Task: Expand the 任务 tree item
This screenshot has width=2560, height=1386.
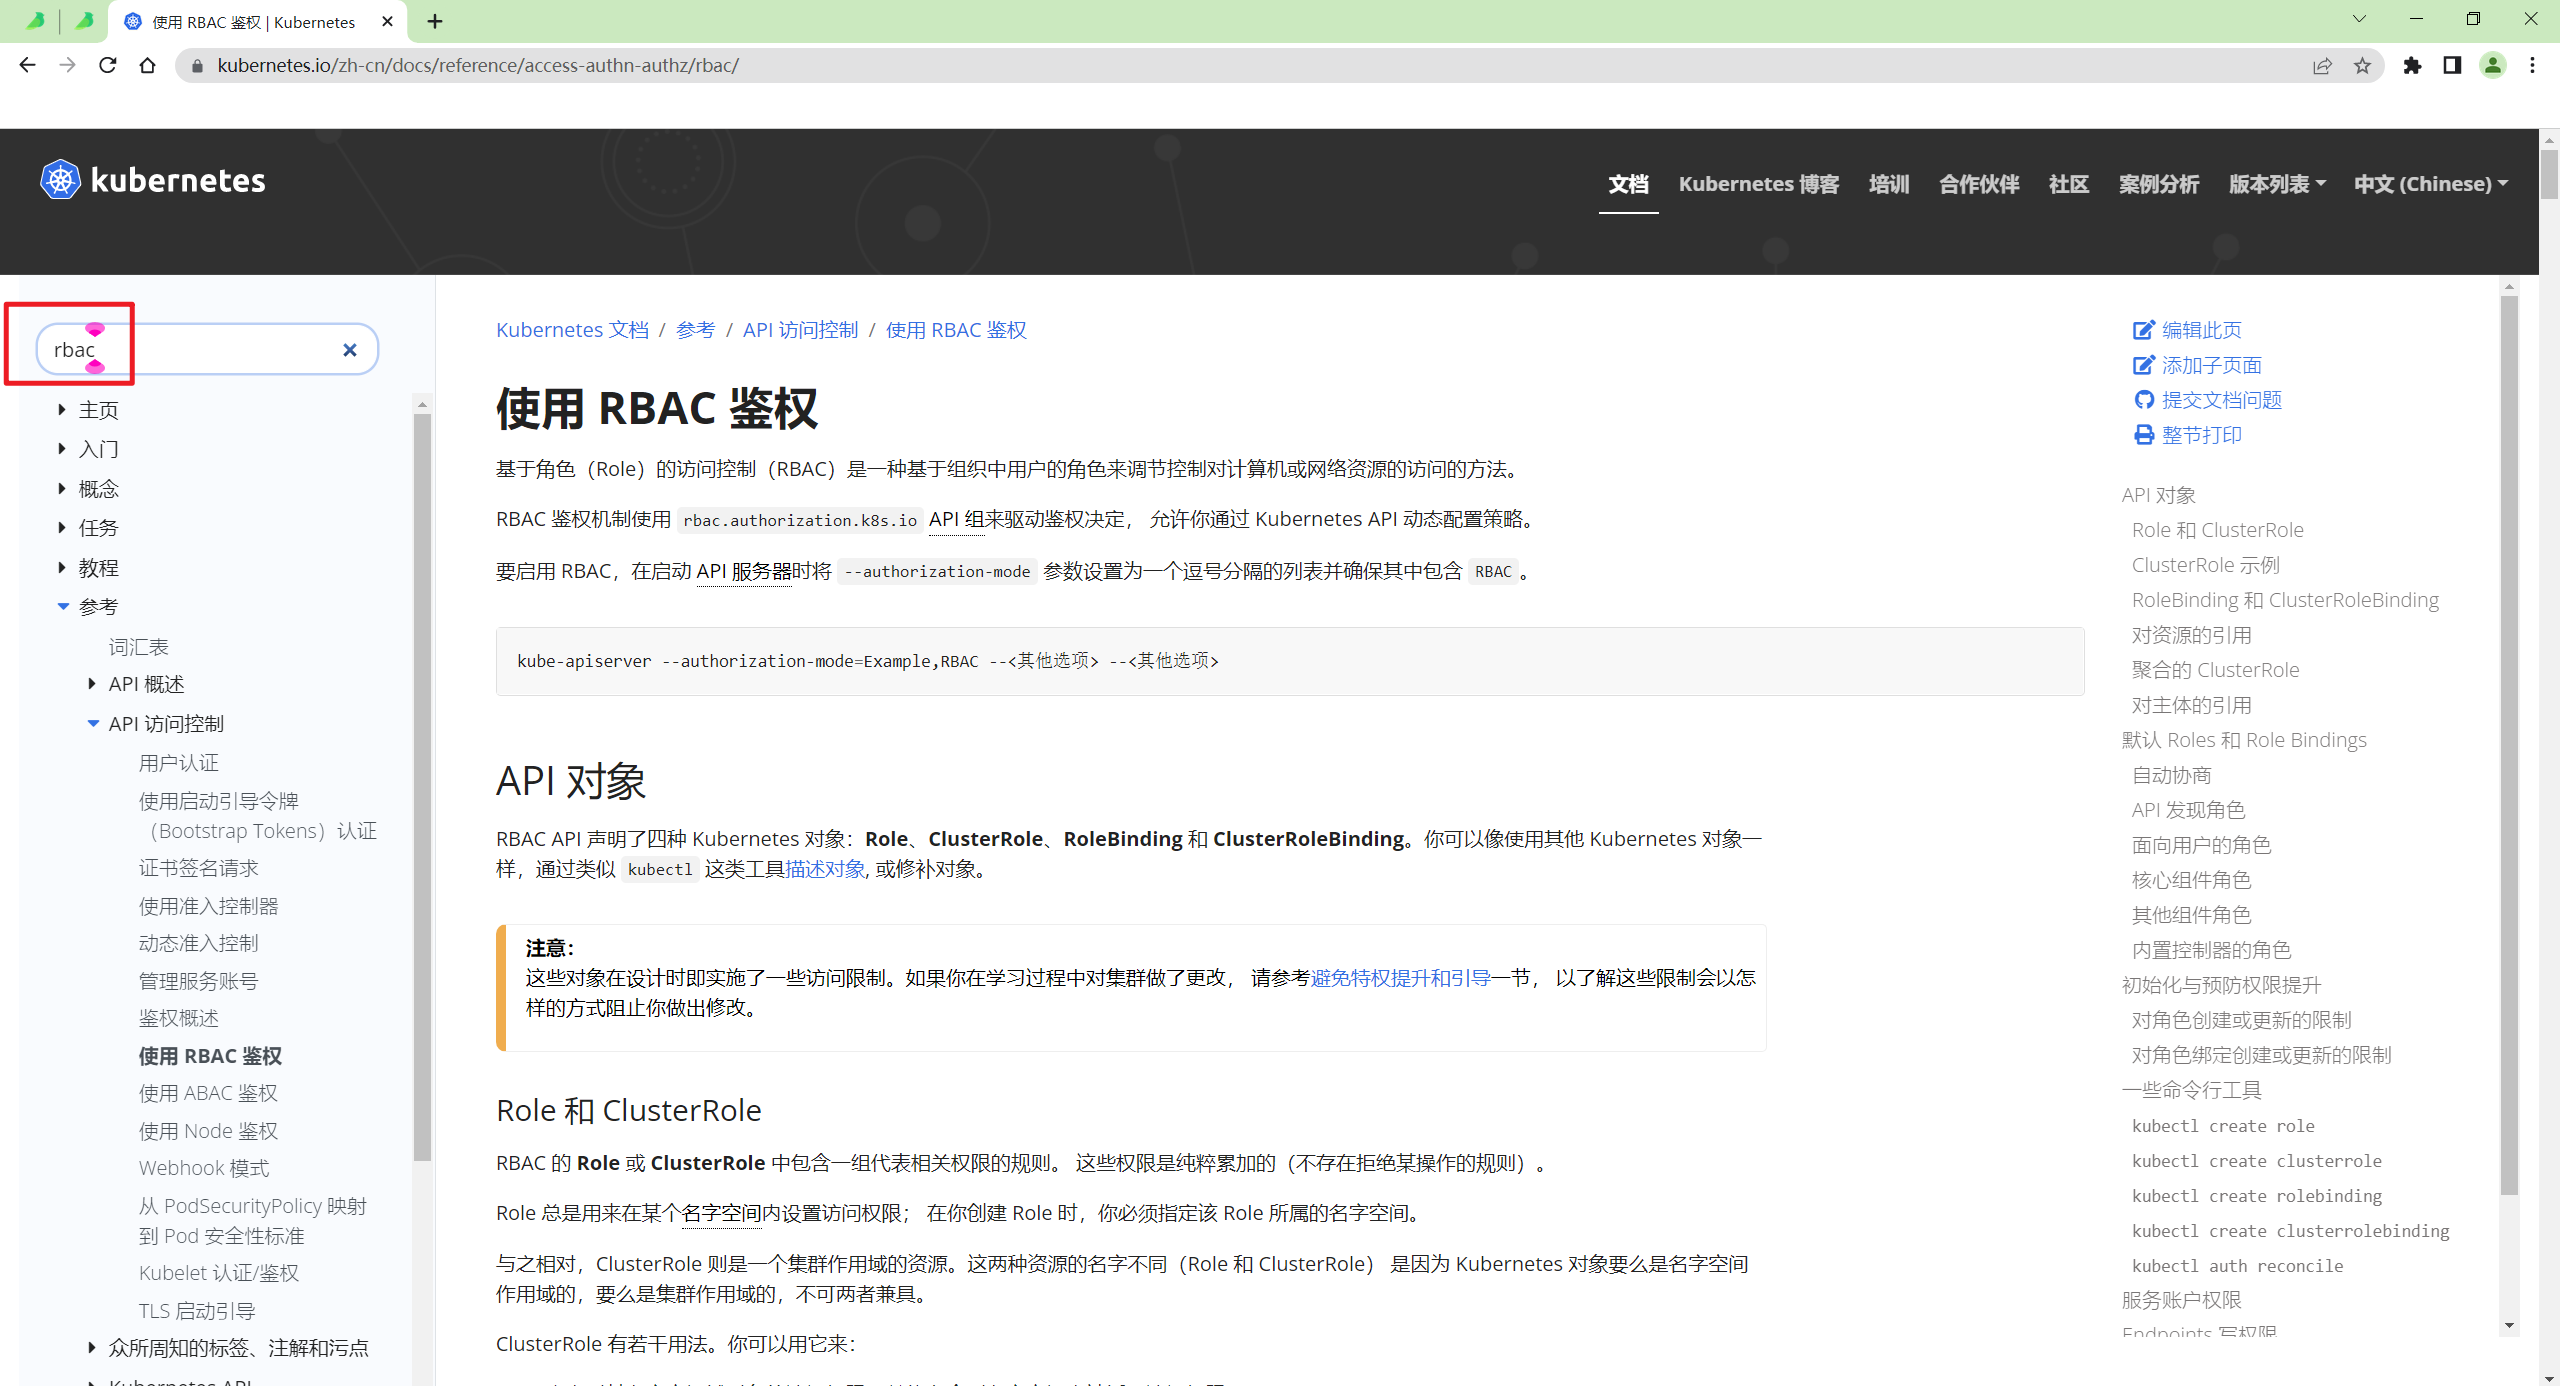Action: tap(62, 528)
